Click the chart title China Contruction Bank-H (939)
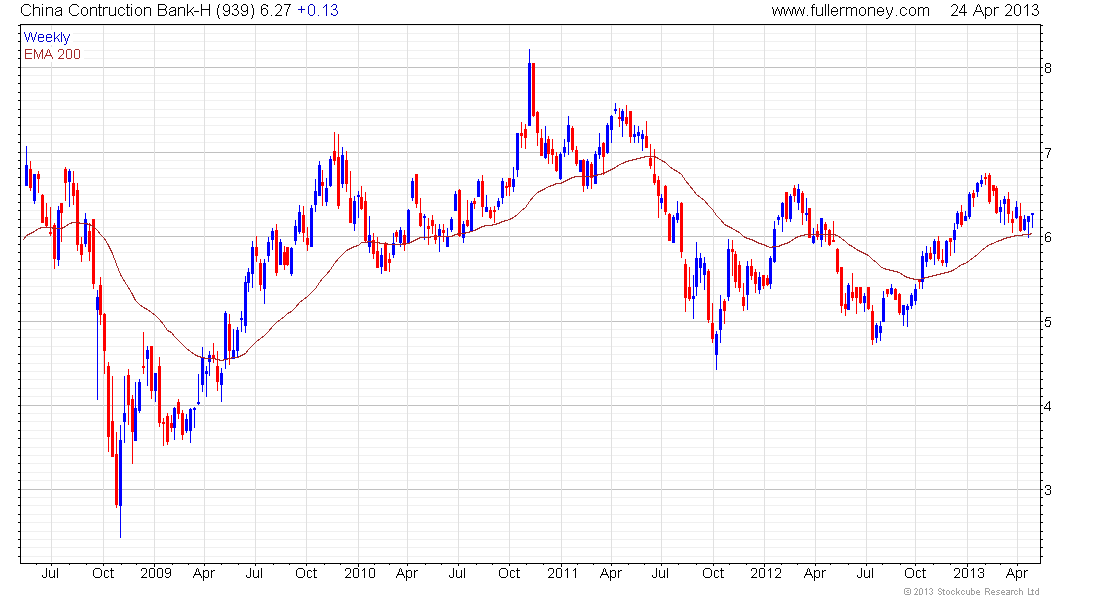Image resolution: width=1100 pixels, height=600 pixels. (138, 11)
